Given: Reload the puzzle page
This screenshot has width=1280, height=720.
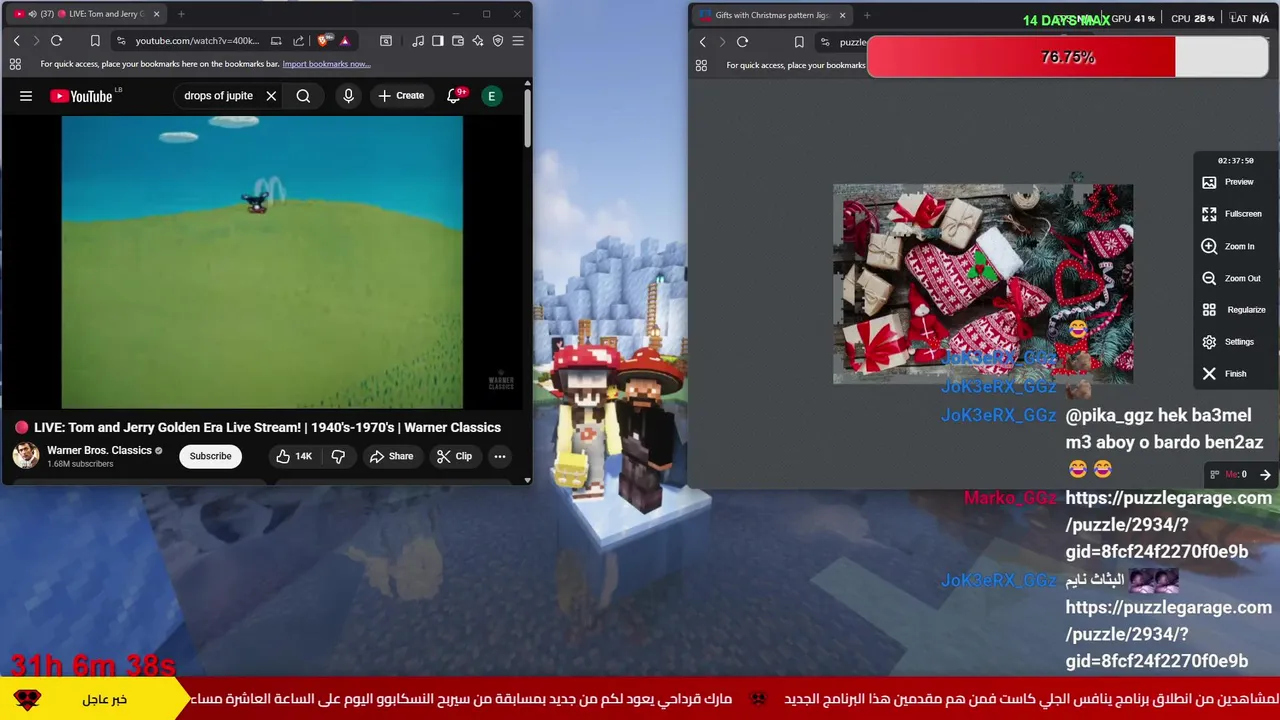Looking at the screenshot, I should (x=742, y=42).
